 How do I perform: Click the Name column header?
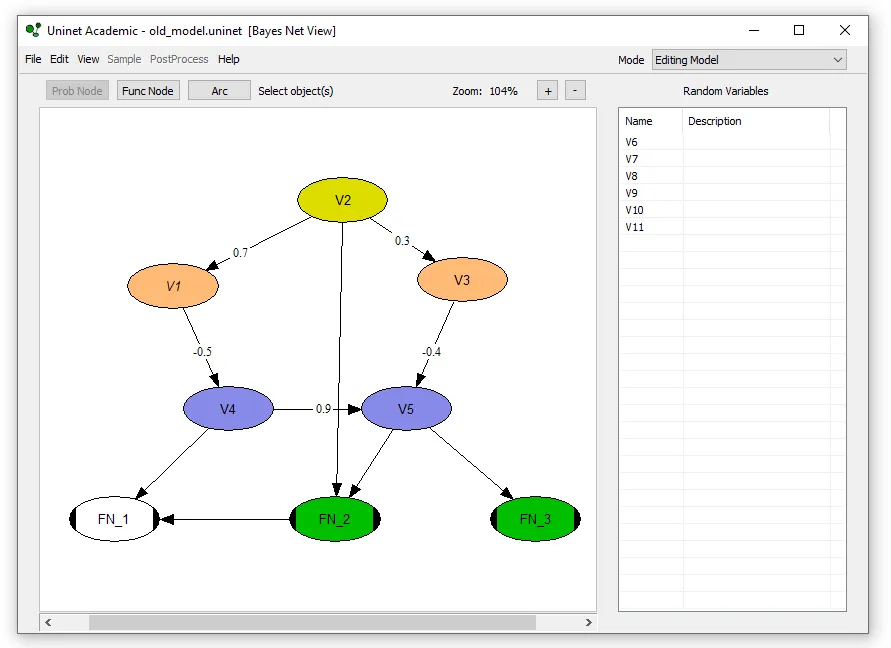point(651,121)
